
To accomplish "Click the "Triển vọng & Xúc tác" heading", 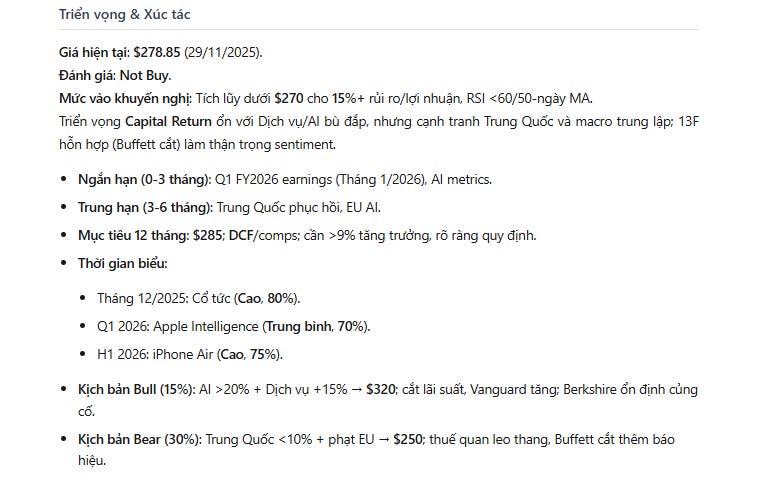I will tap(125, 14).
